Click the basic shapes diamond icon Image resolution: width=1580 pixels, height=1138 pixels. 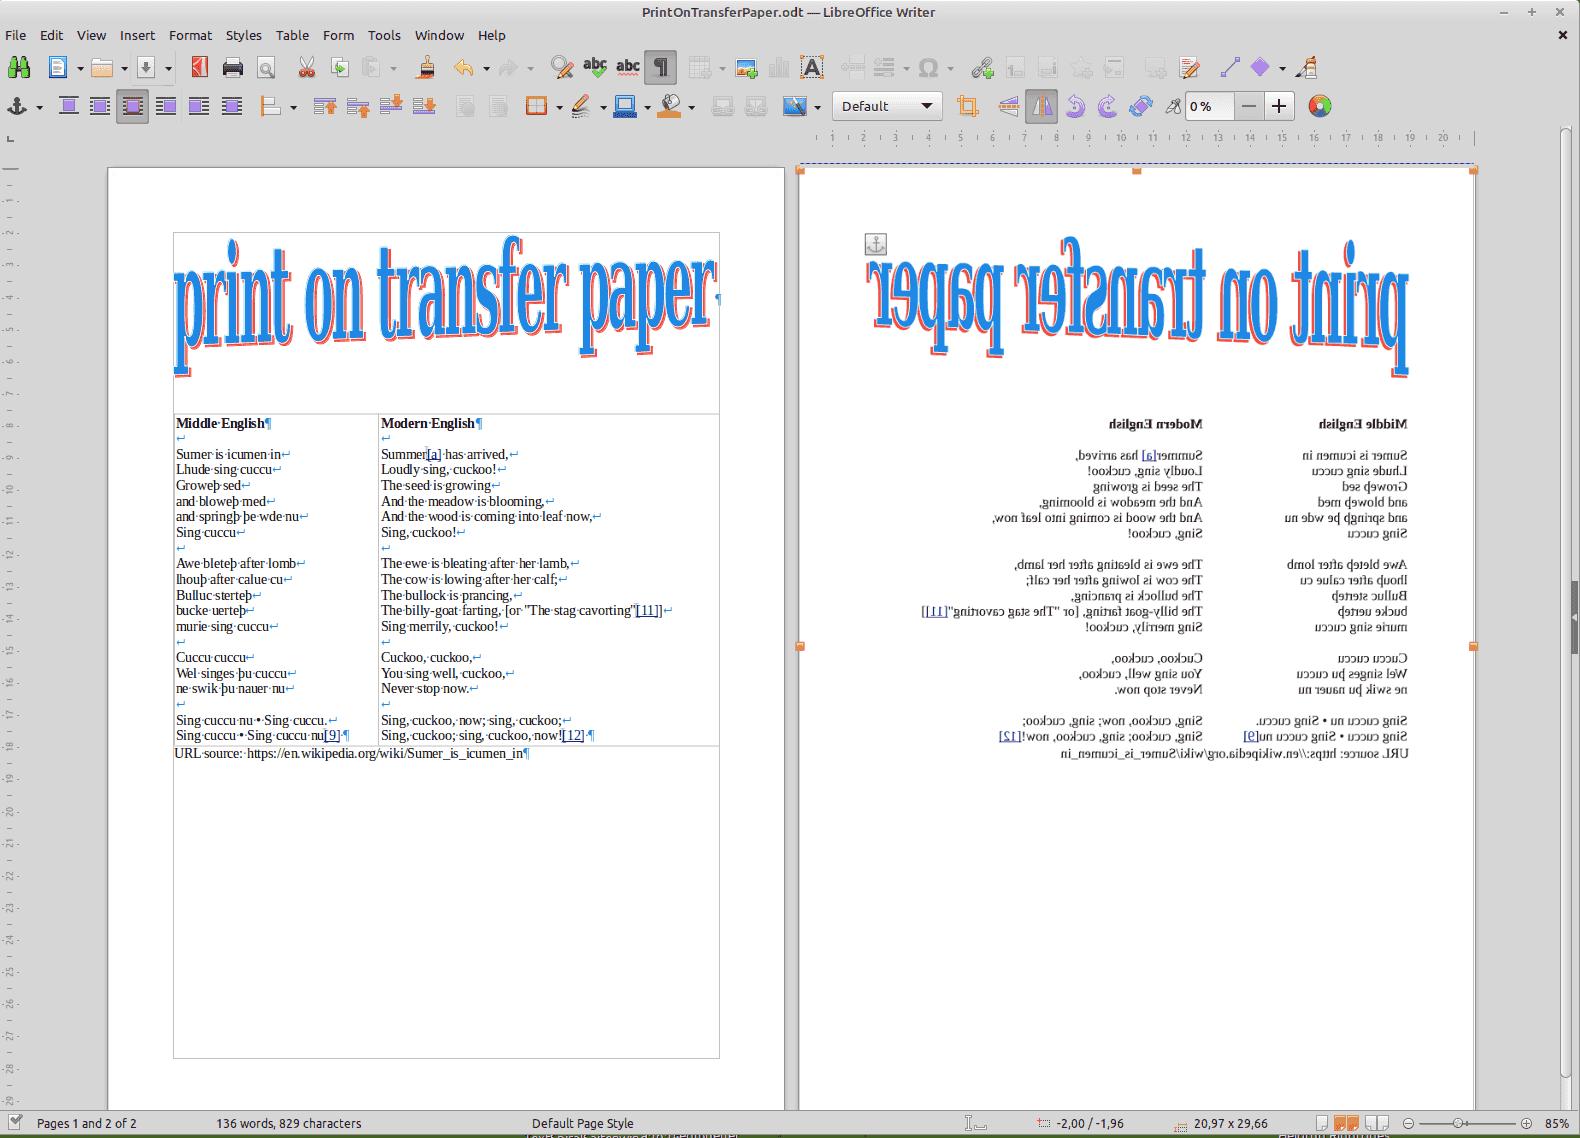coord(1260,68)
